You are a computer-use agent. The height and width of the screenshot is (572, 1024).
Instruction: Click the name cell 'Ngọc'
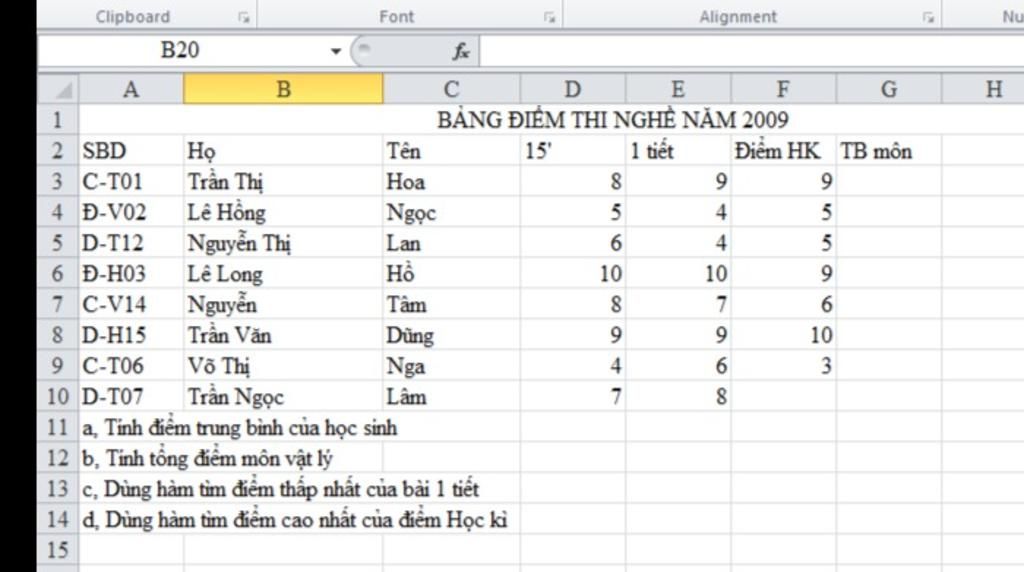pos(451,212)
